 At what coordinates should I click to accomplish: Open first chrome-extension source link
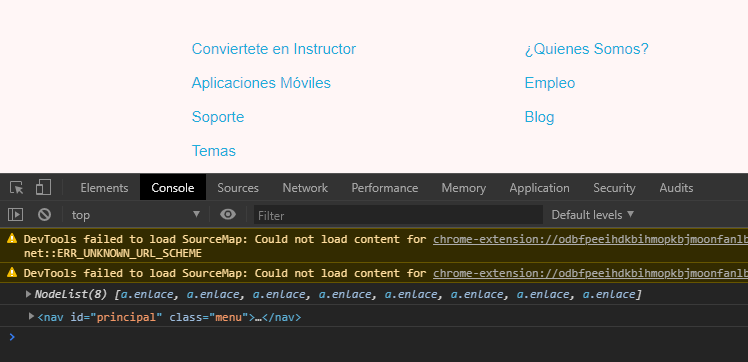590,239
